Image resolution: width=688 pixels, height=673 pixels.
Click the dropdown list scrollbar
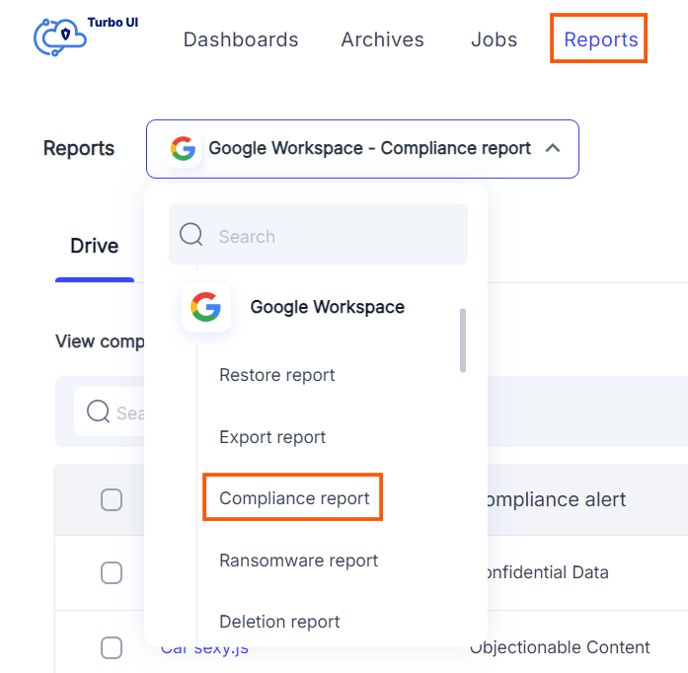(x=462, y=340)
